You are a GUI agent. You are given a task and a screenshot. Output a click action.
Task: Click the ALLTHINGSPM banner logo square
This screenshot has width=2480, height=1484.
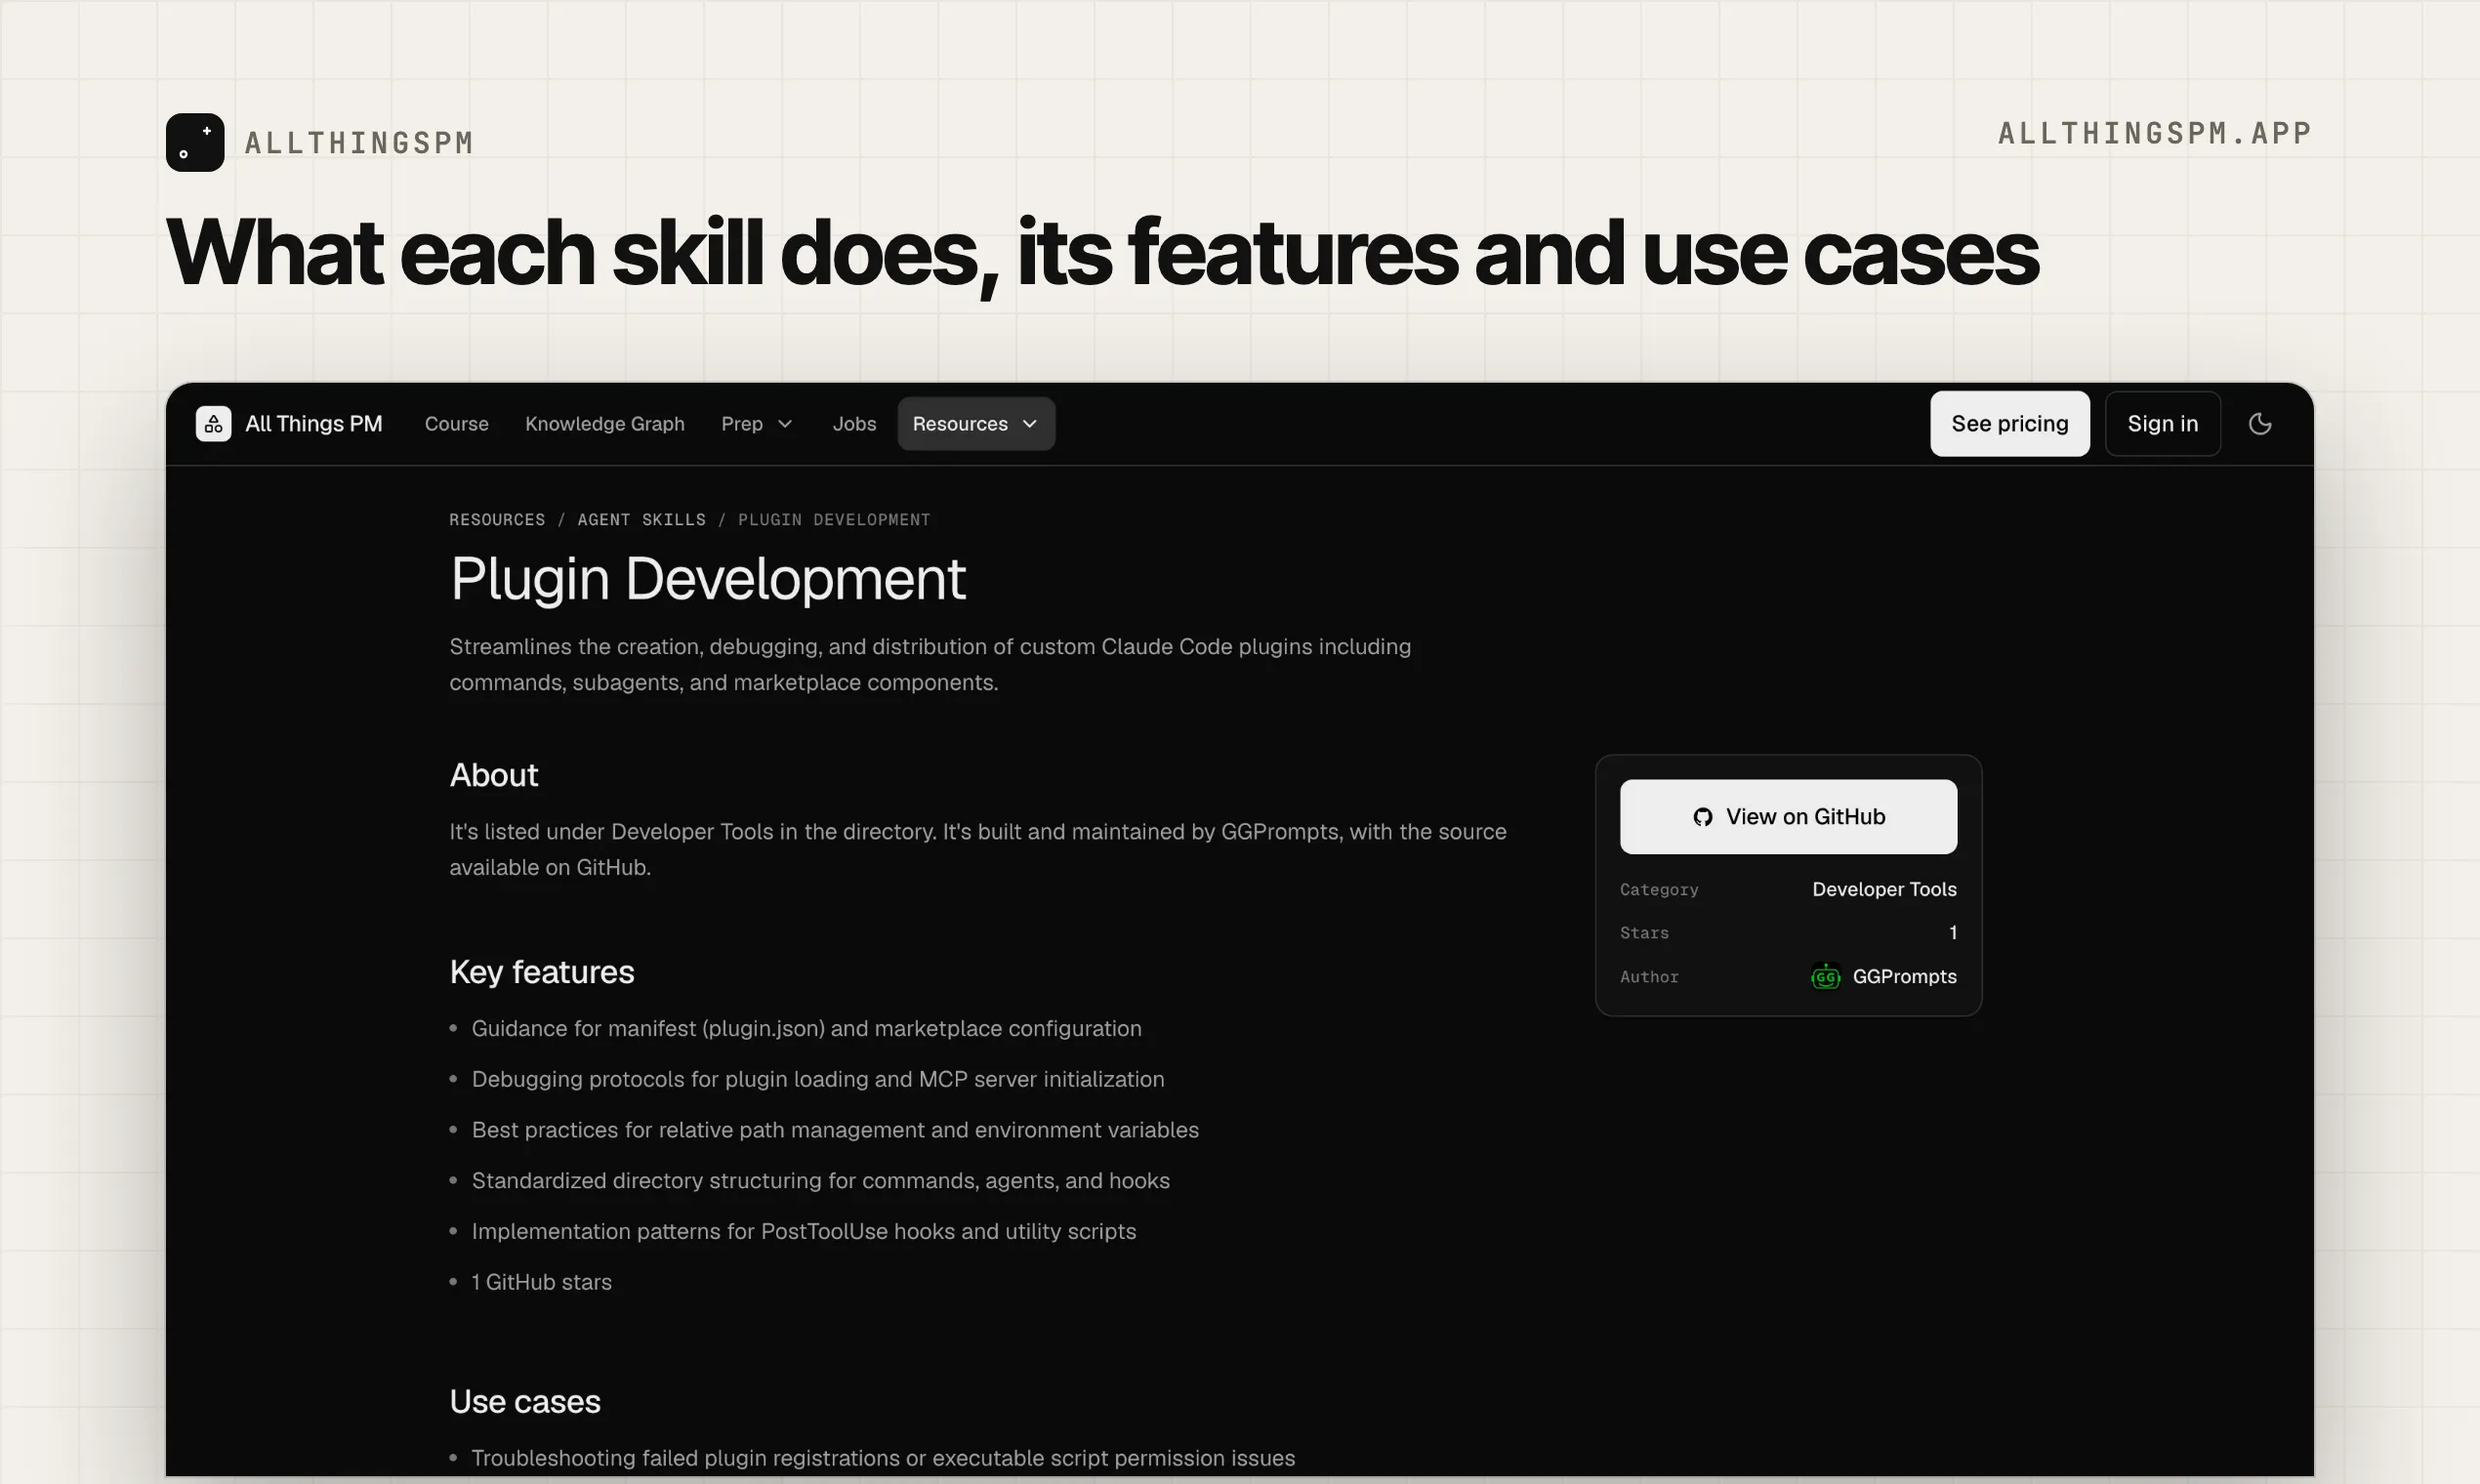point(195,142)
